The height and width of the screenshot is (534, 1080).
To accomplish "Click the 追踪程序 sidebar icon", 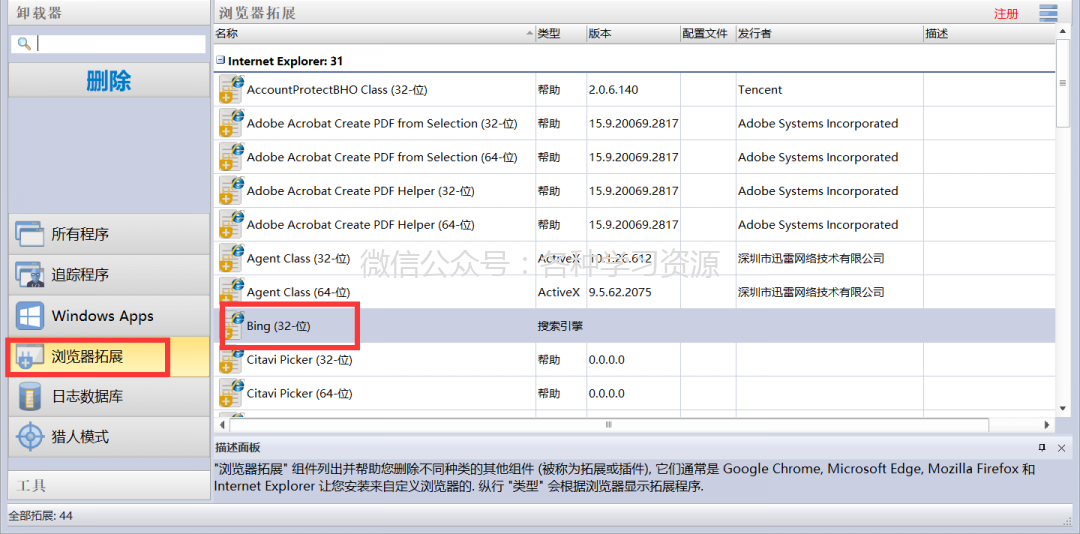I will [x=30, y=275].
